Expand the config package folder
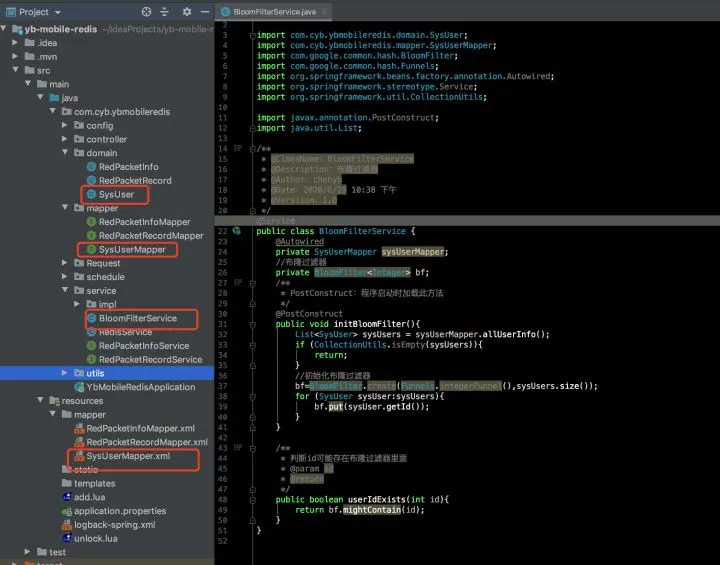The image size is (720, 565). [65, 126]
